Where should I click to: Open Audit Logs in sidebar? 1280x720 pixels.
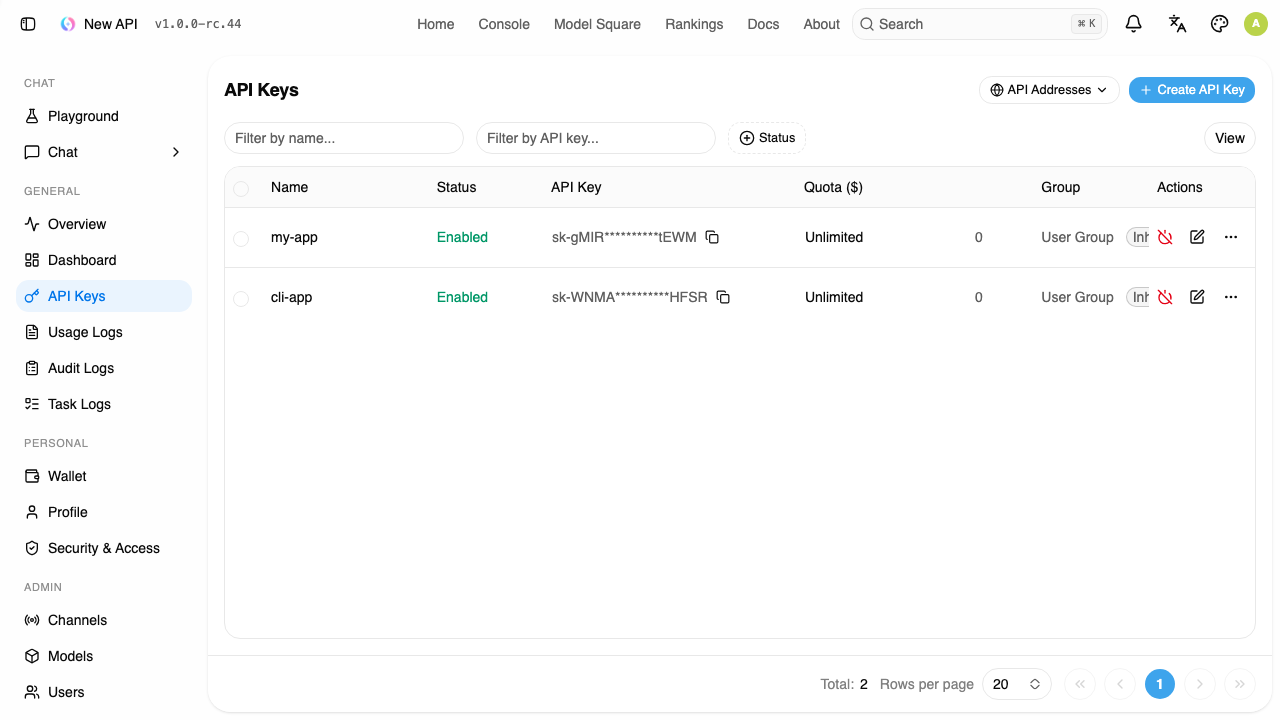104,368
